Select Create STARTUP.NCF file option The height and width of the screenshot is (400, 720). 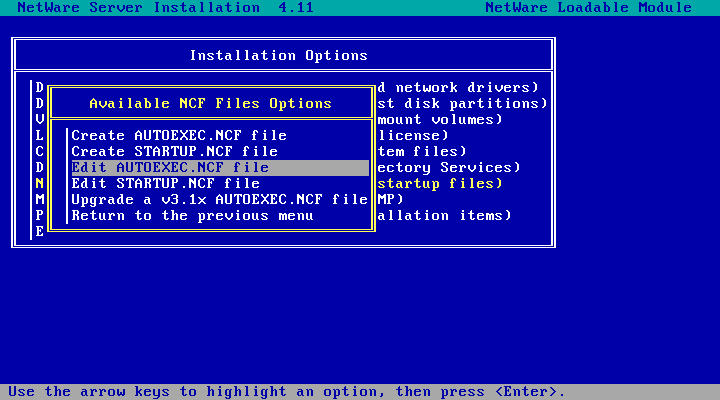174,152
